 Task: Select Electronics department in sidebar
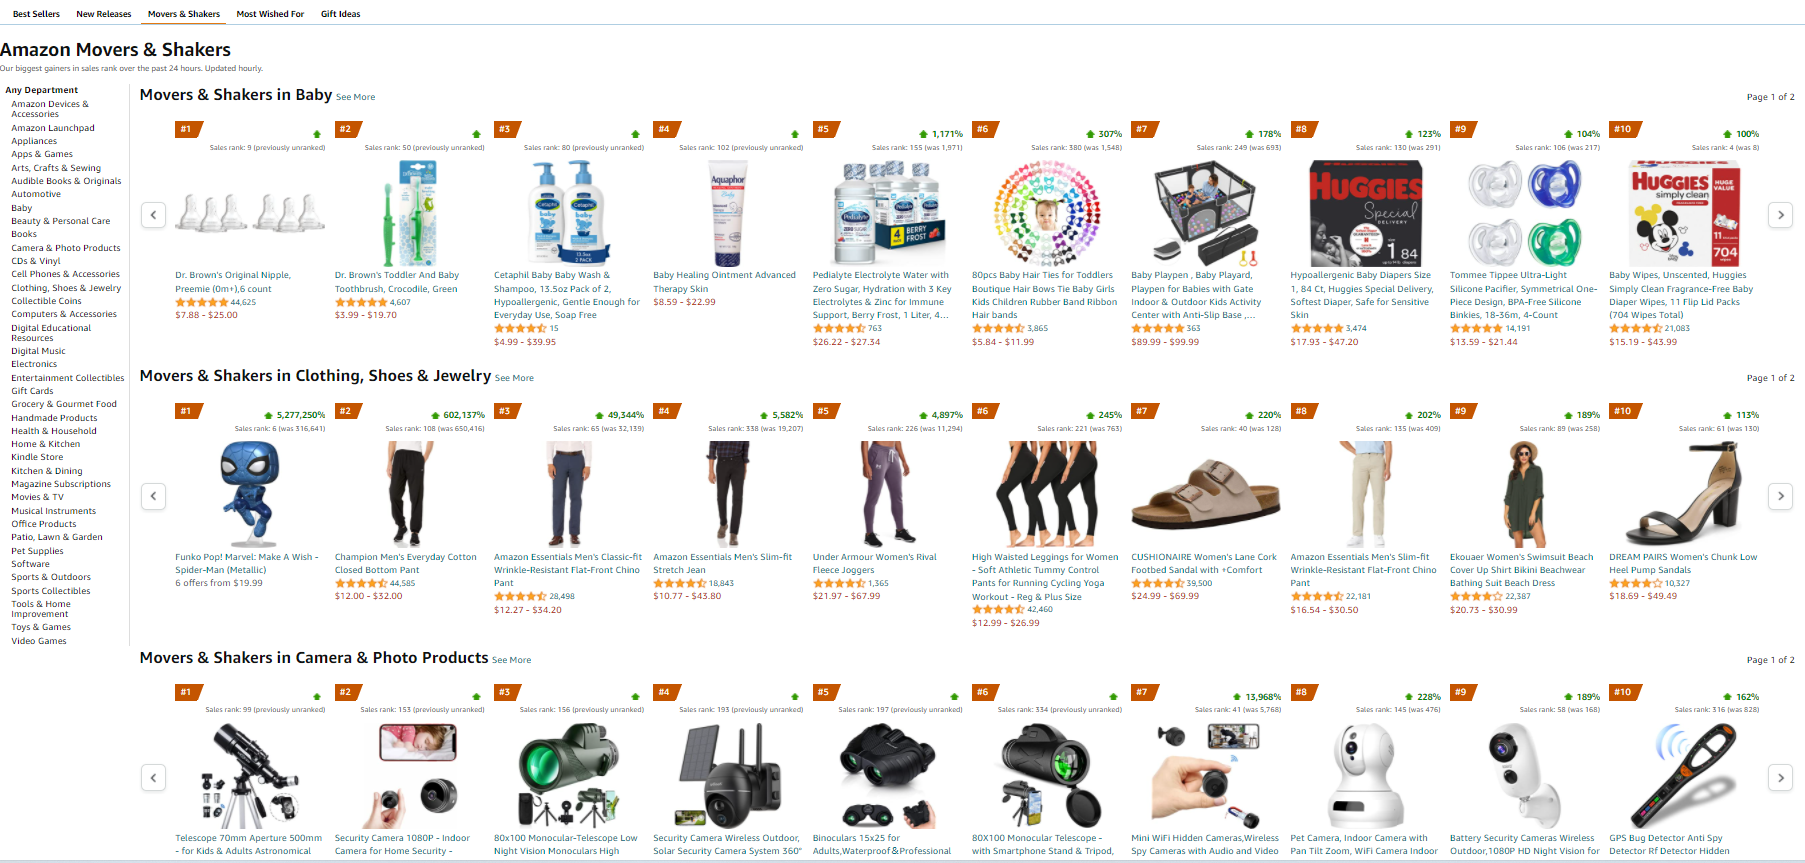click(x=34, y=364)
